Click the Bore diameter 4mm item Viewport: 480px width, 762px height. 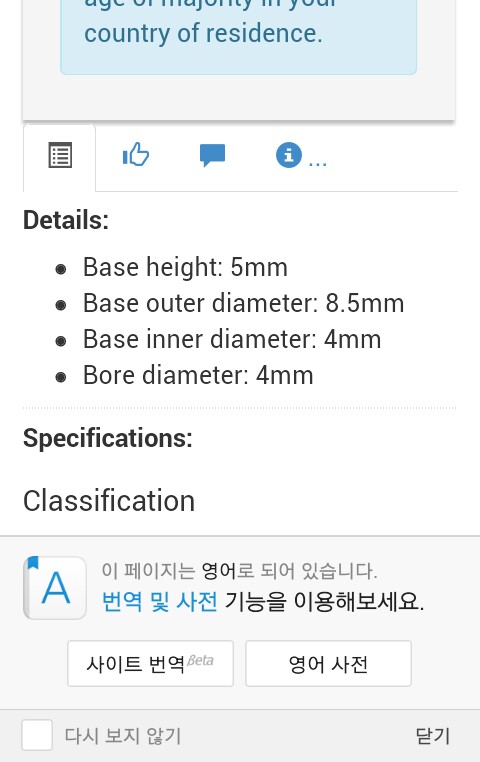point(198,375)
